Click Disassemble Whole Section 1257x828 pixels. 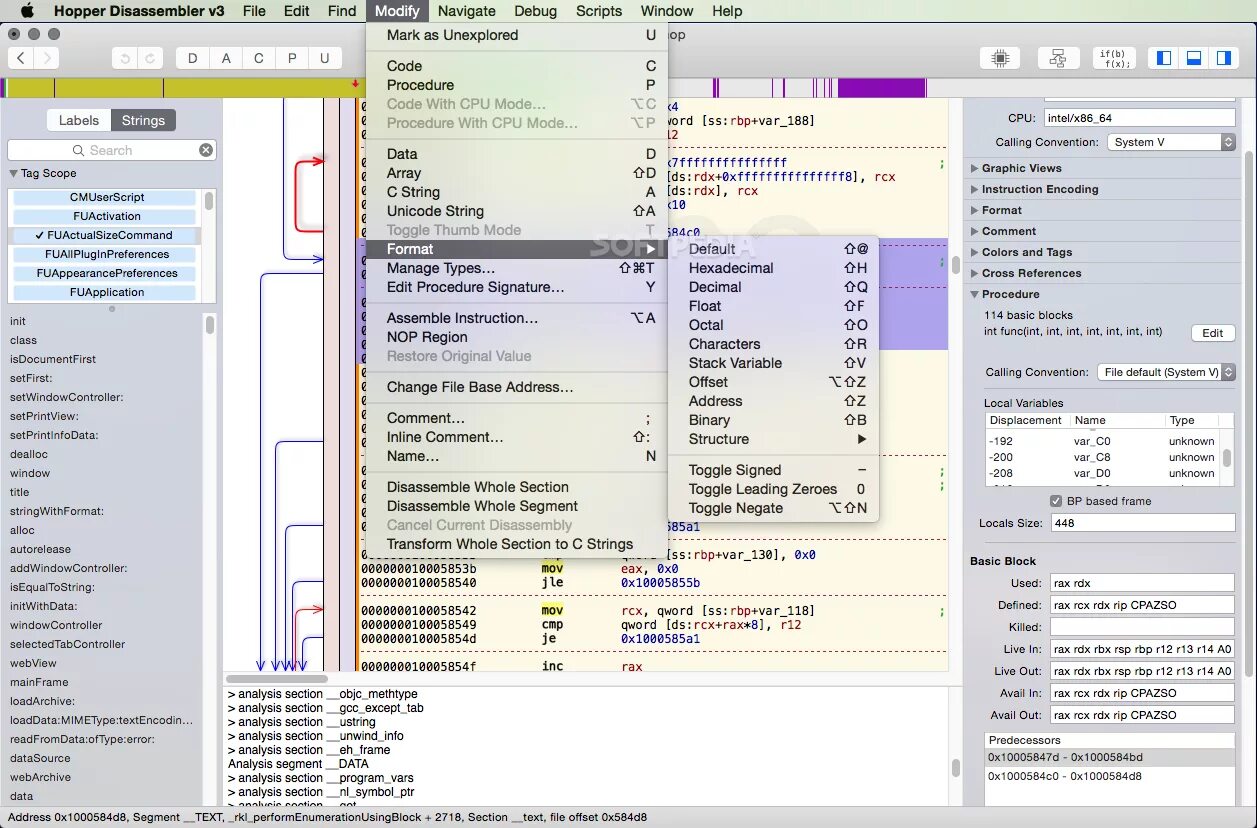[517, 487]
